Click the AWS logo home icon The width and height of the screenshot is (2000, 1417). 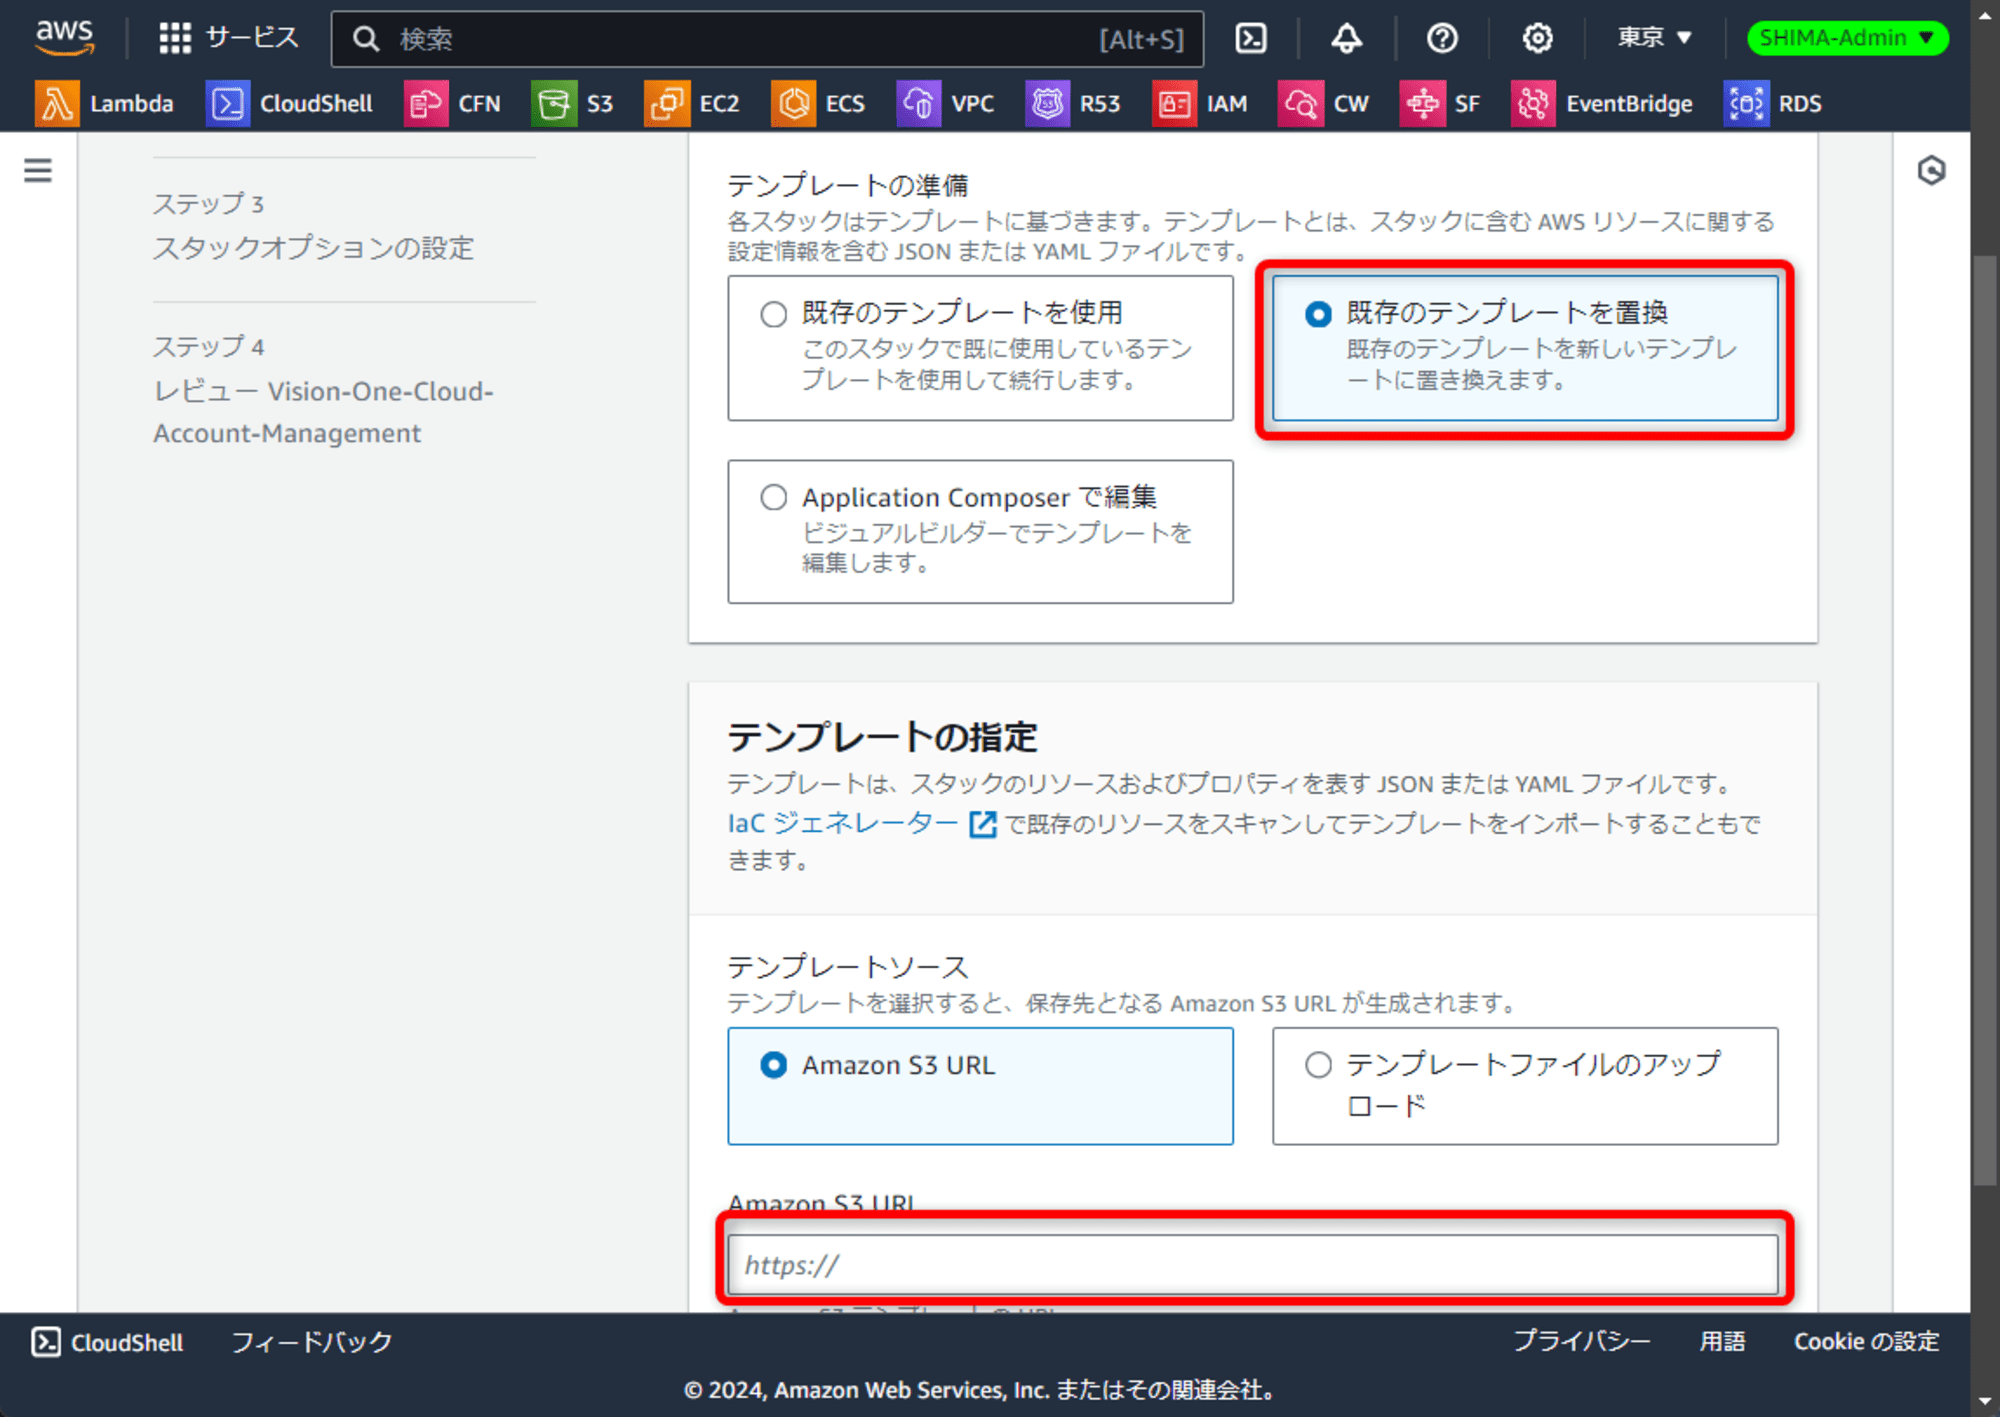pos(65,37)
